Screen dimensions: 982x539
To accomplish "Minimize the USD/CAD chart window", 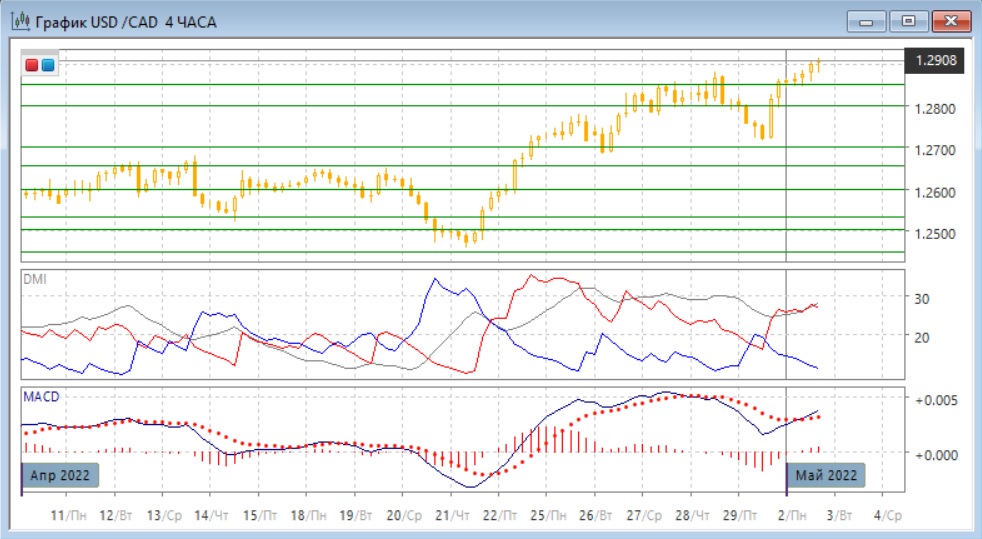I will [865, 21].
